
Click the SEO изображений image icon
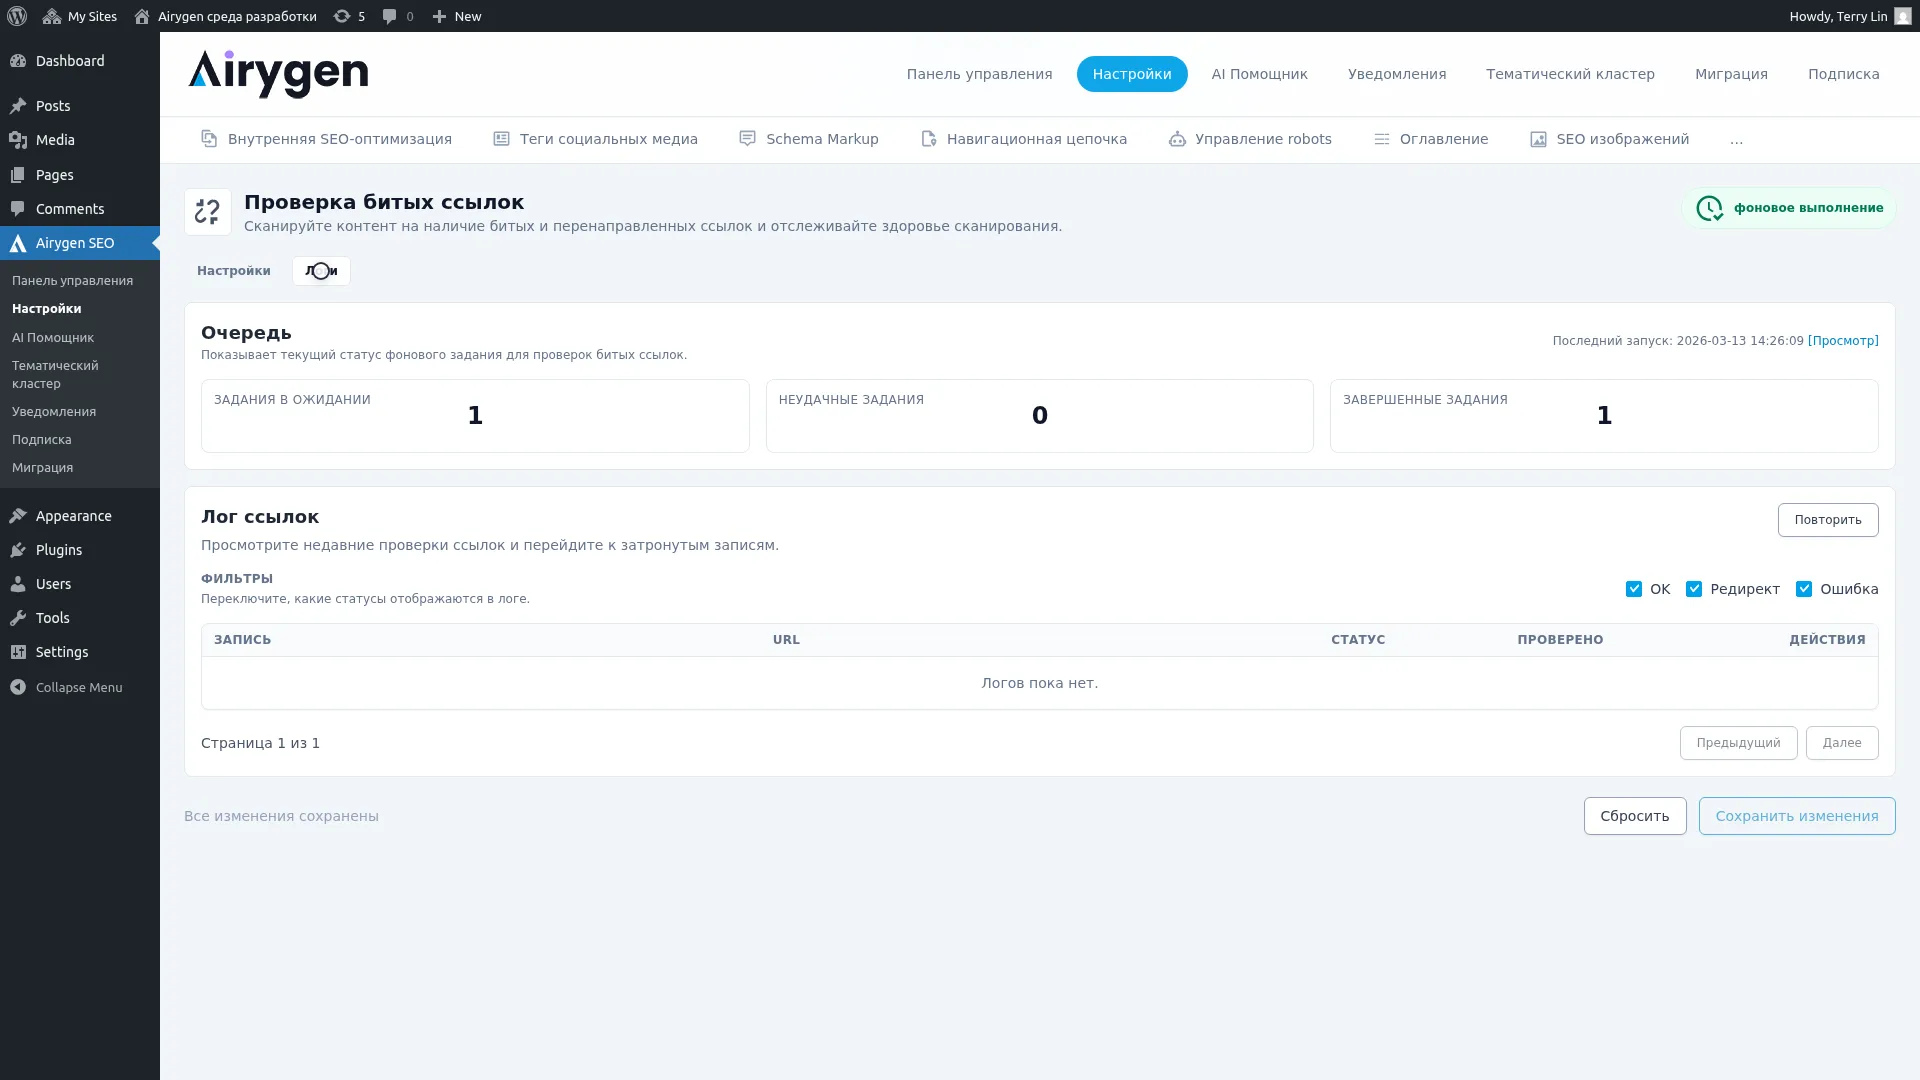coord(1538,139)
